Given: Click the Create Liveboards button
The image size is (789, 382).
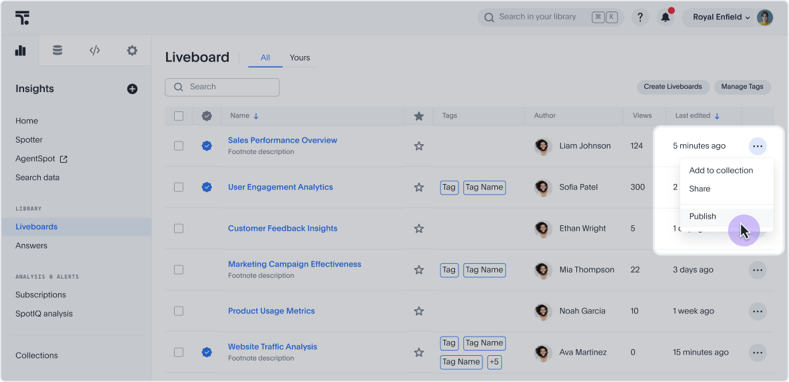Looking at the screenshot, I should [673, 87].
